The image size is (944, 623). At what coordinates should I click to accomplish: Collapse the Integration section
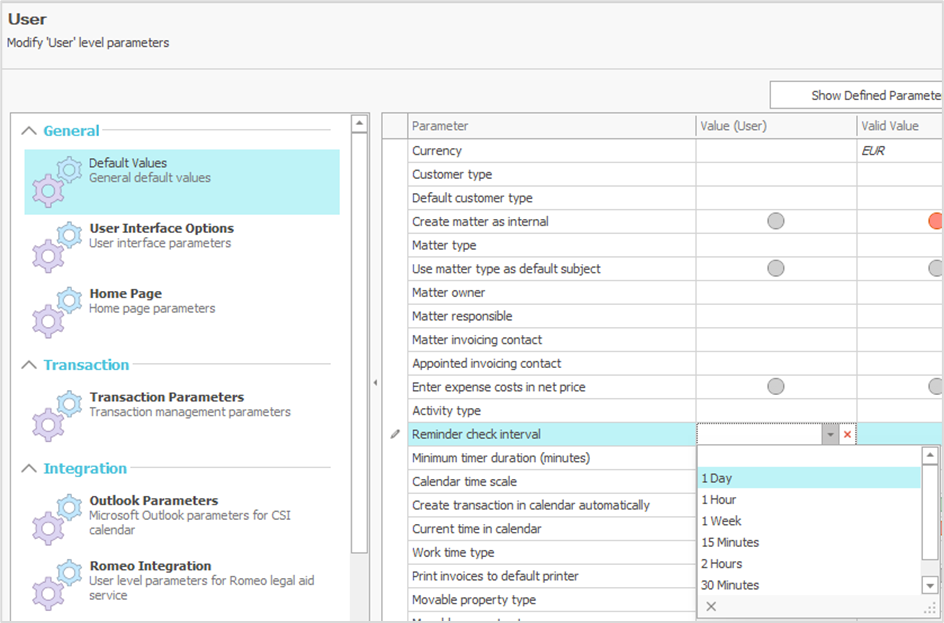[x=30, y=469]
